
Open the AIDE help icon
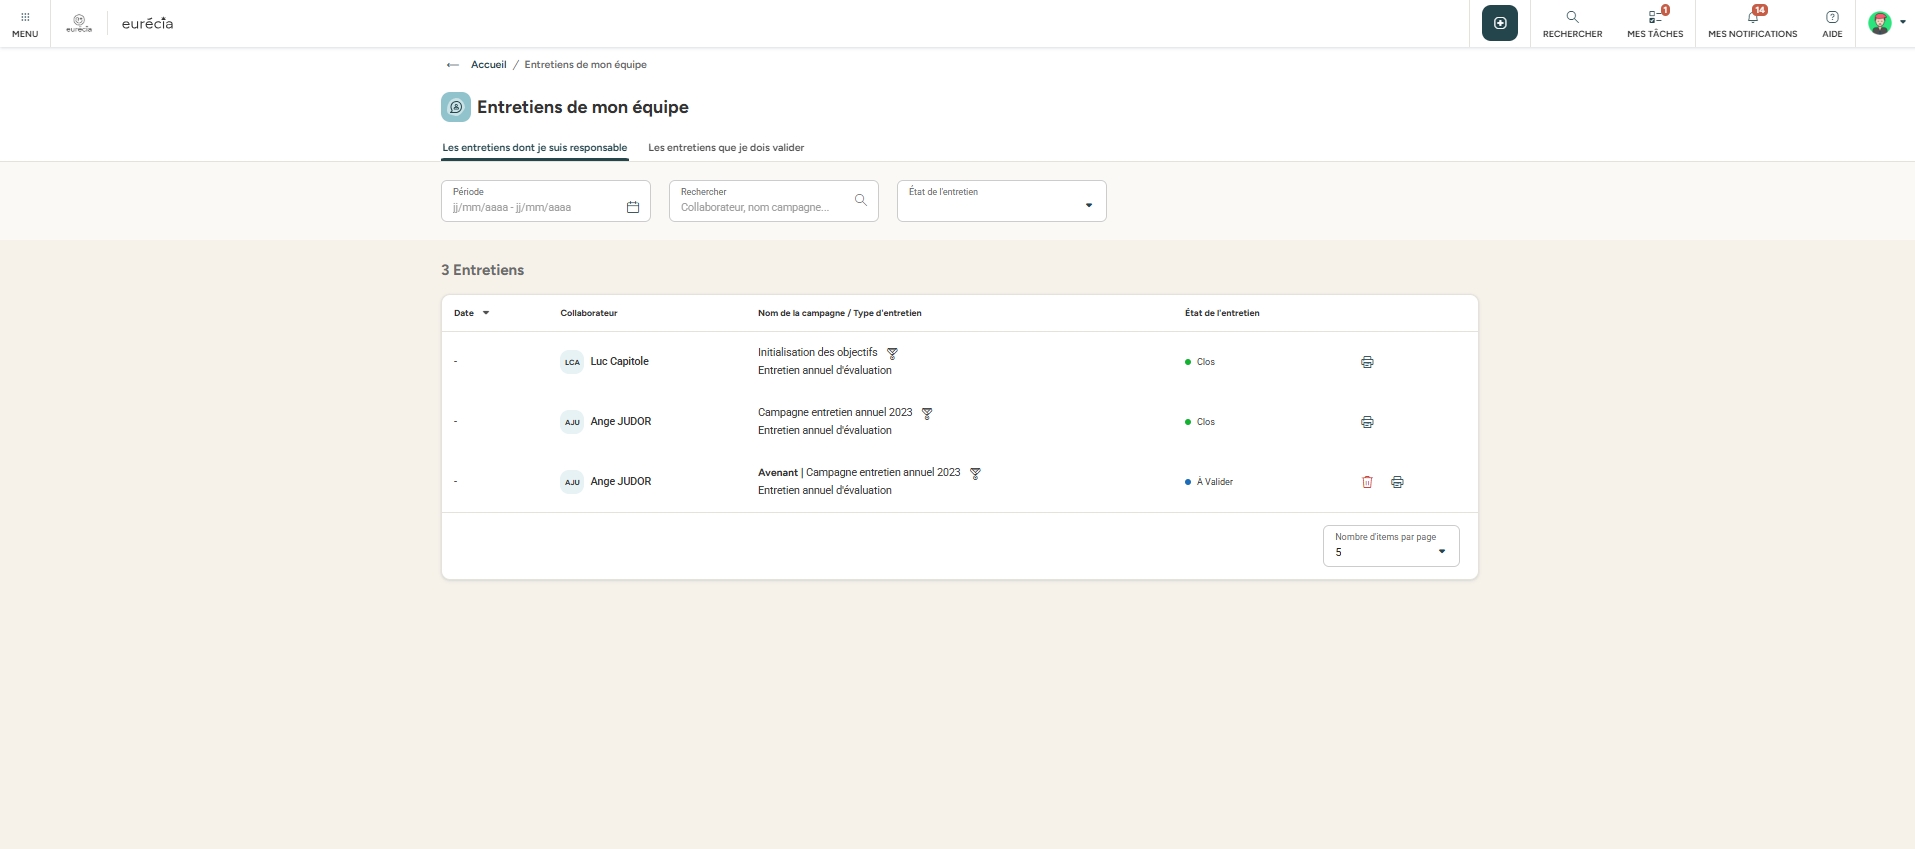1831,23
